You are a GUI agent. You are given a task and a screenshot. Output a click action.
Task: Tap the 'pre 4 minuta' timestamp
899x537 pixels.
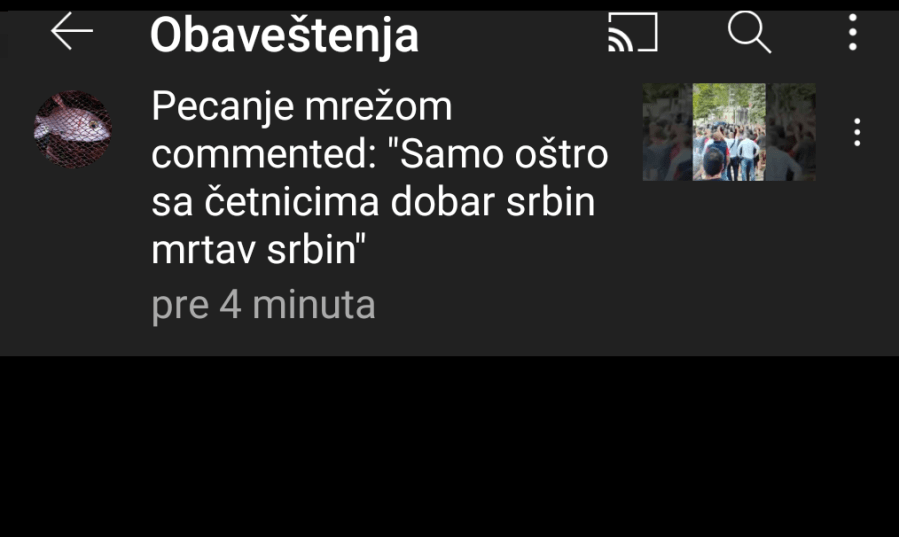263,305
